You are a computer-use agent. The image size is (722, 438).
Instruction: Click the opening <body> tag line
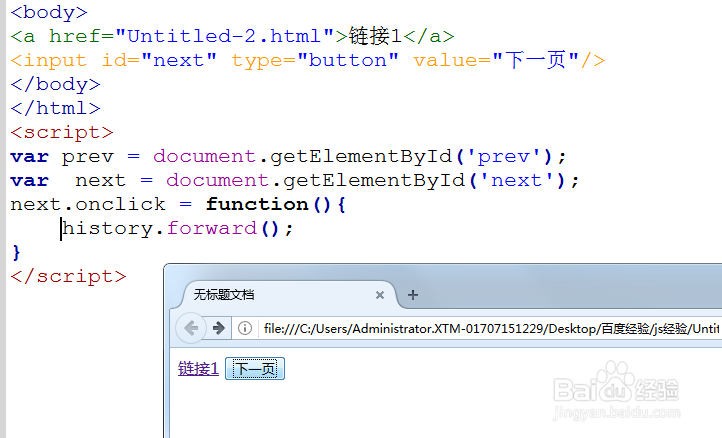pos(49,12)
